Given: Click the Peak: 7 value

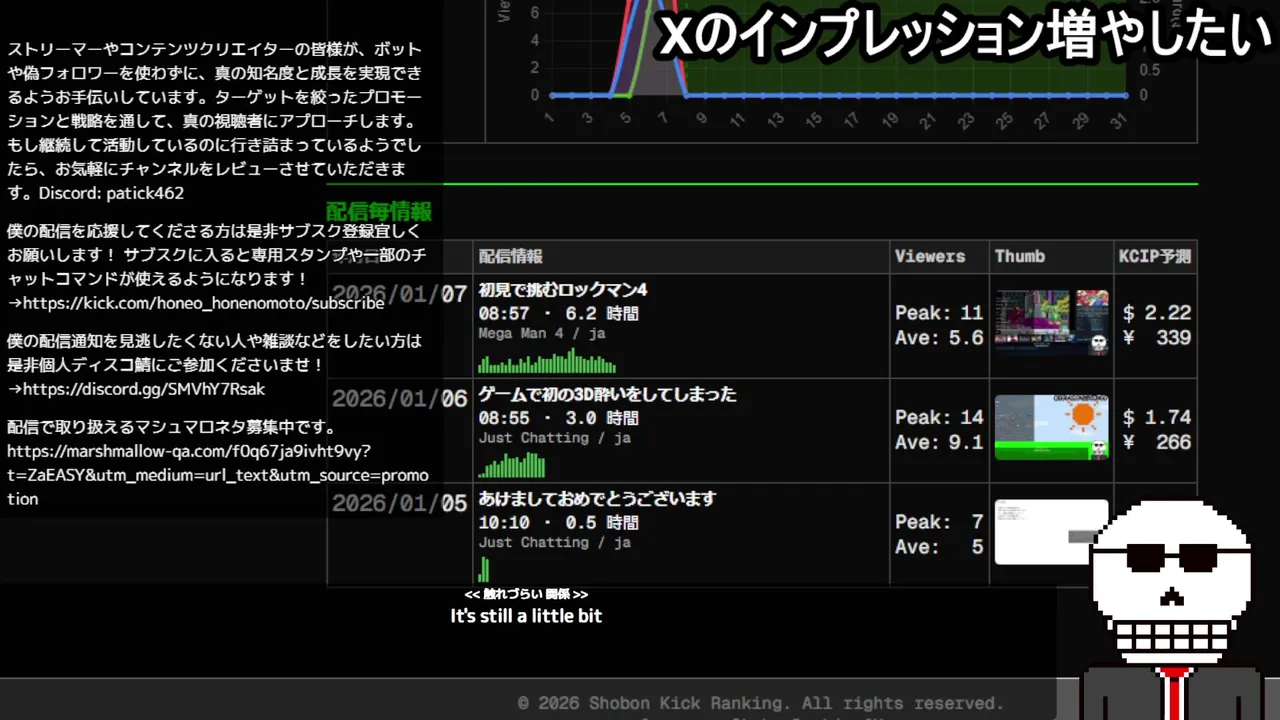Looking at the screenshot, I should coord(939,522).
